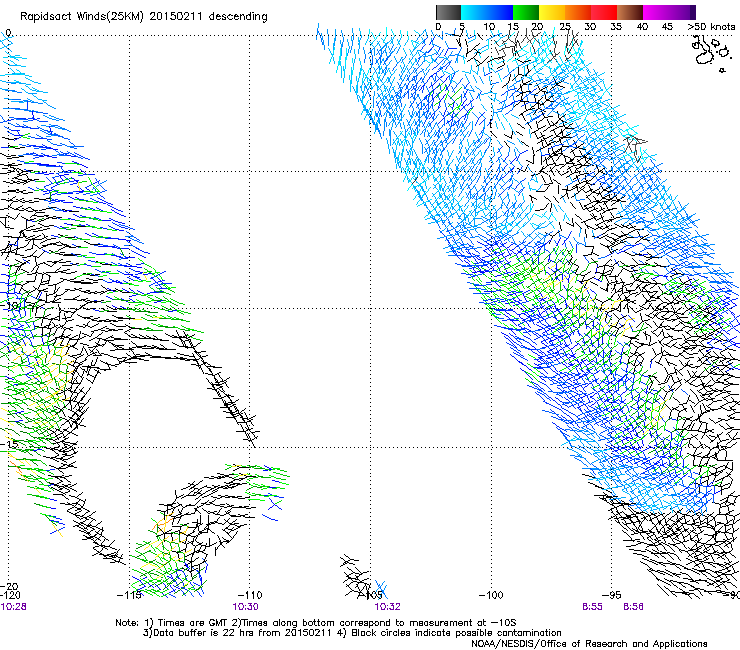740x650 pixels.
Task: Click the '-110' longitude axis label
Action: pyautogui.click(x=250, y=595)
